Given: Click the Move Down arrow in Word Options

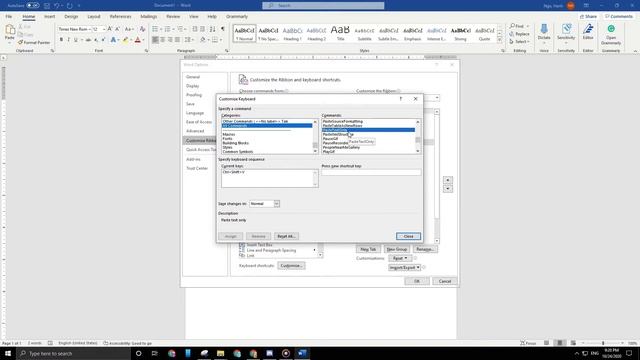Looking at the screenshot, I should coord(448,189).
